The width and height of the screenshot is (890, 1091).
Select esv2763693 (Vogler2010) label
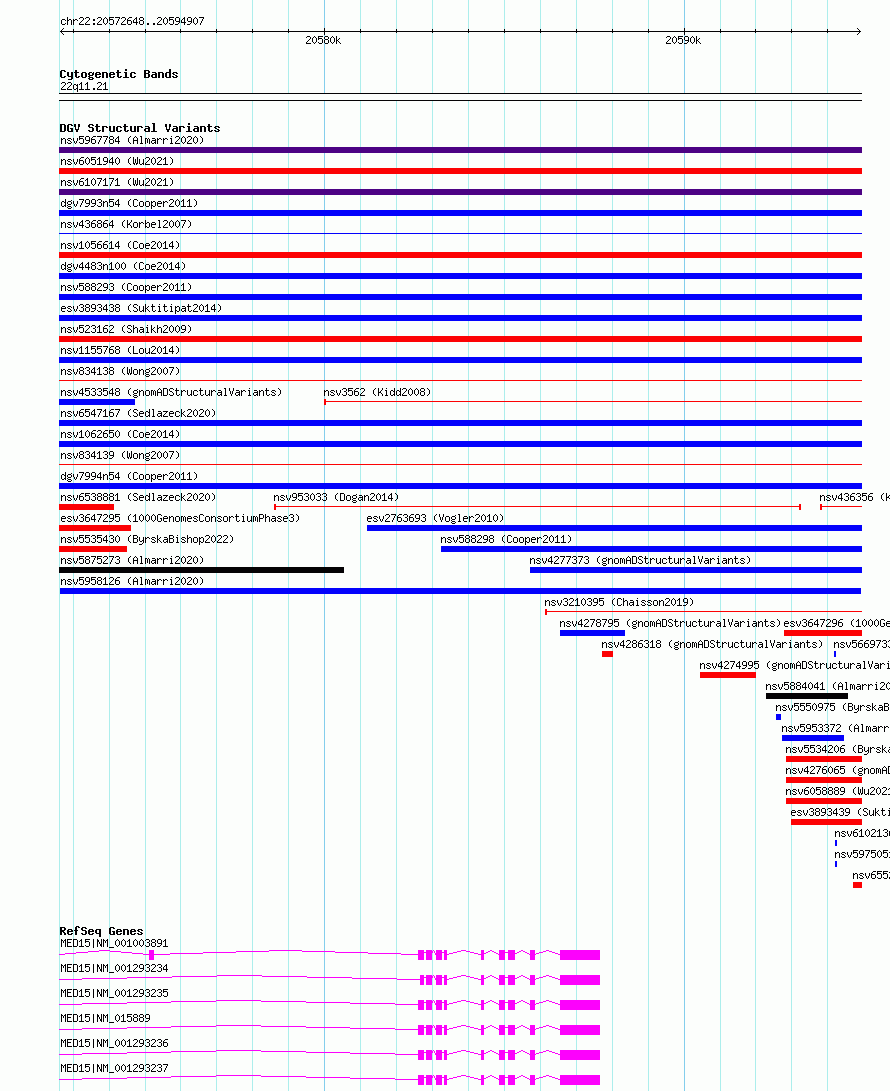click(435, 518)
